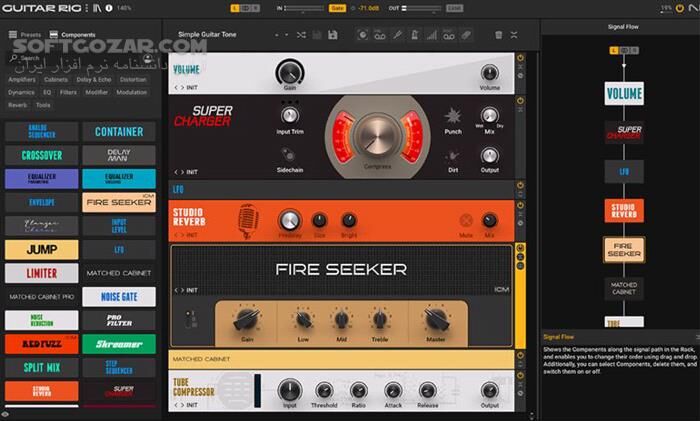The height and width of the screenshot is (421, 700).
Task: Switch to the Components tab
Action: pyautogui.click(x=72, y=34)
